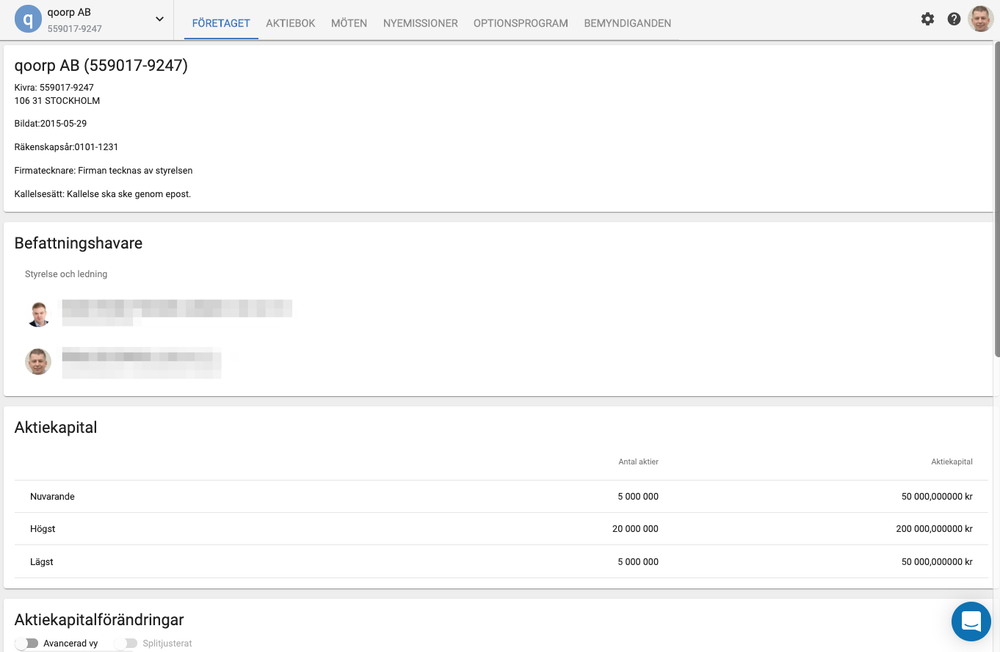Click the Högst share count 20 000 000
1000x652 pixels.
tap(635, 529)
